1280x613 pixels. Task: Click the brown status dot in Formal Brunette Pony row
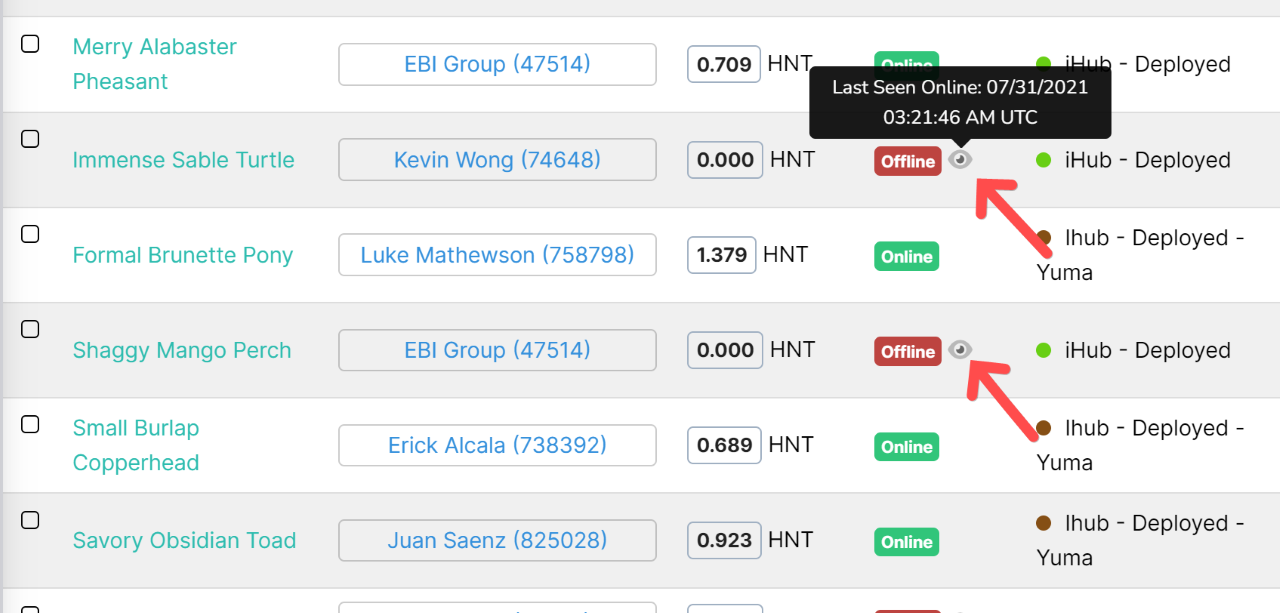(1044, 238)
